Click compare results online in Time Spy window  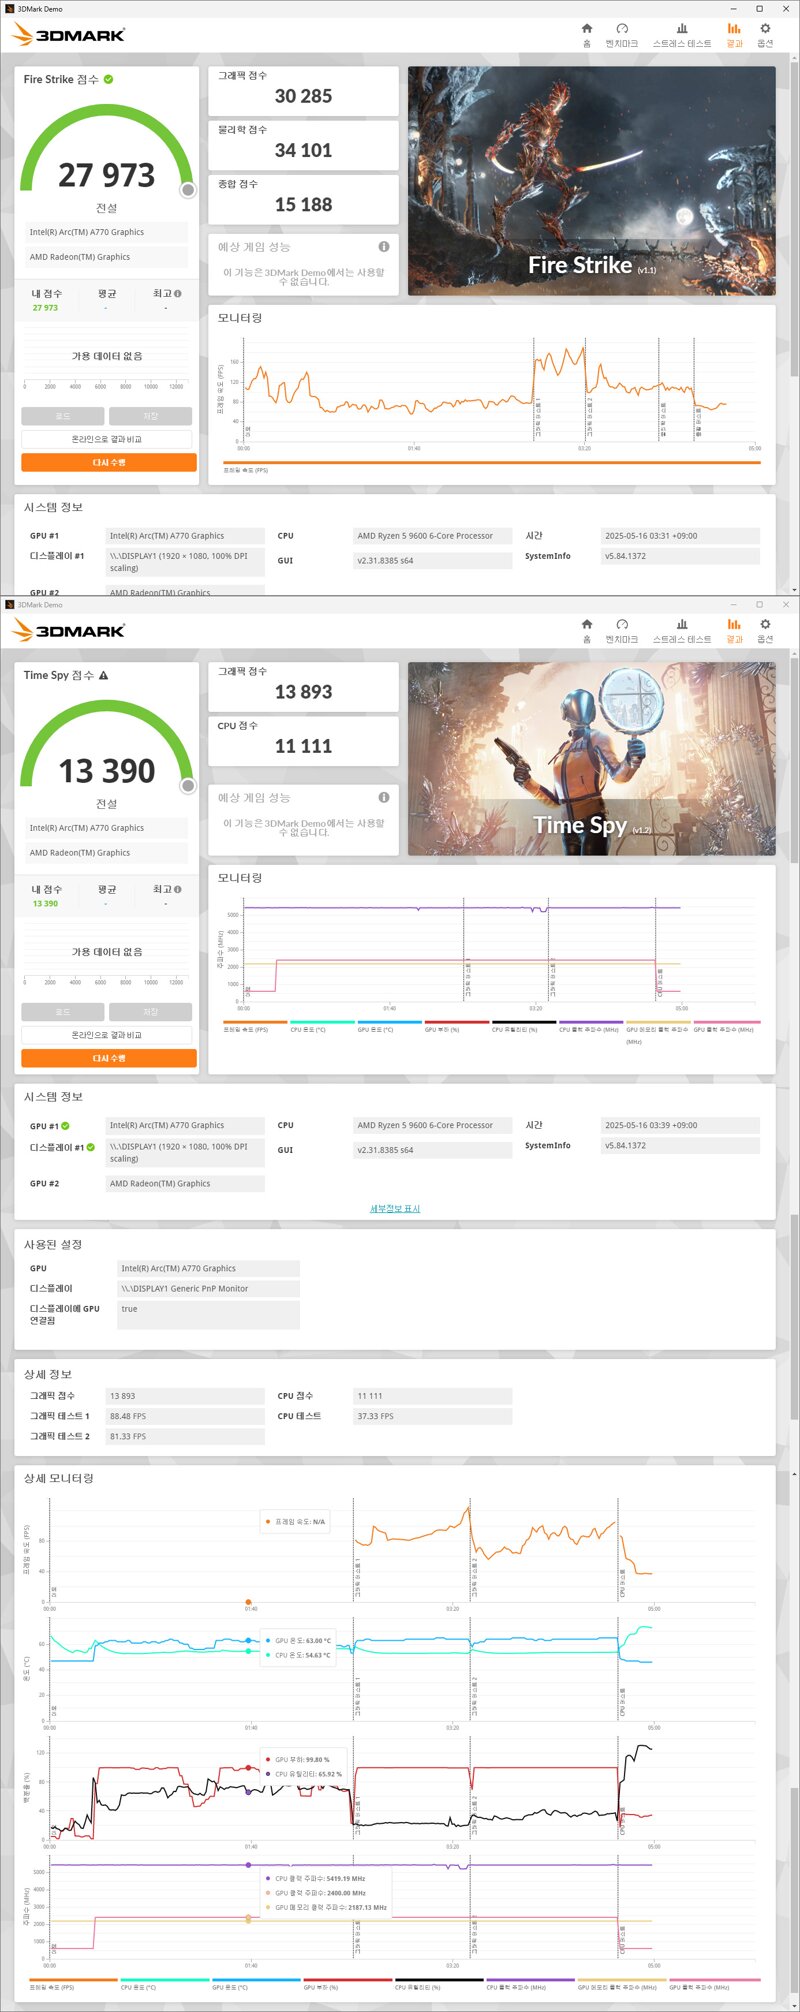pos(107,1035)
